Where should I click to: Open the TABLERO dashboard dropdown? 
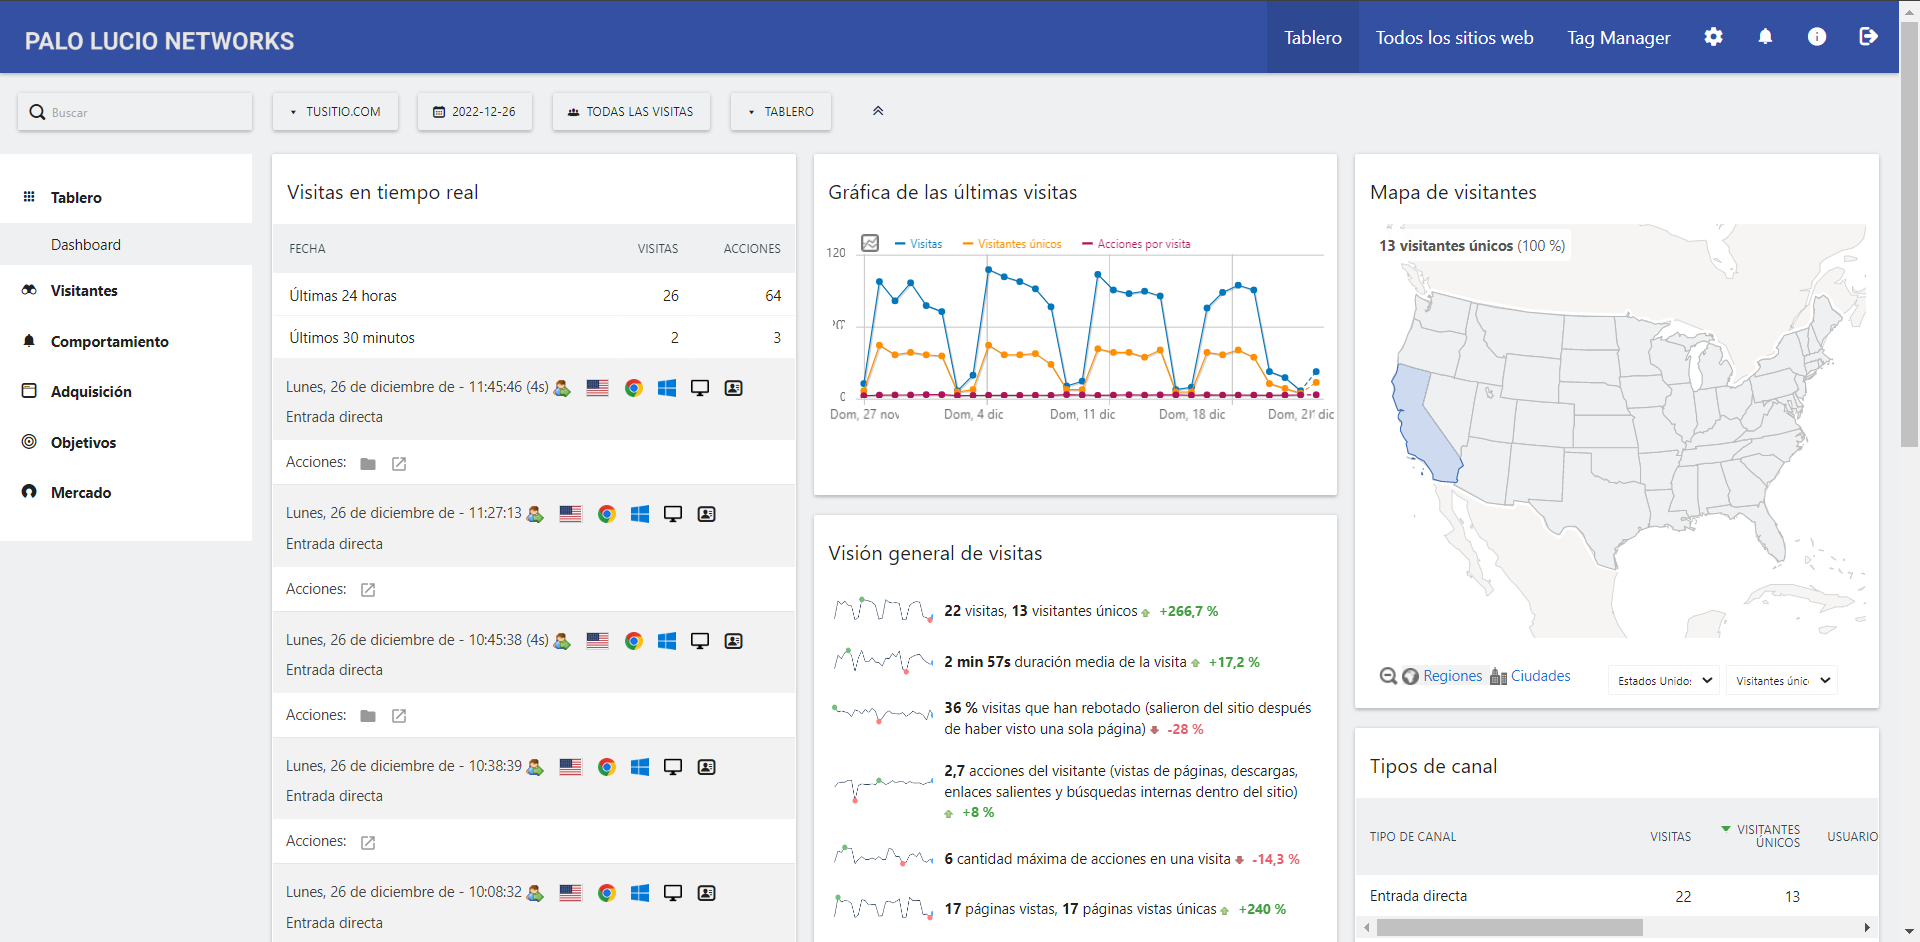coord(781,112)
